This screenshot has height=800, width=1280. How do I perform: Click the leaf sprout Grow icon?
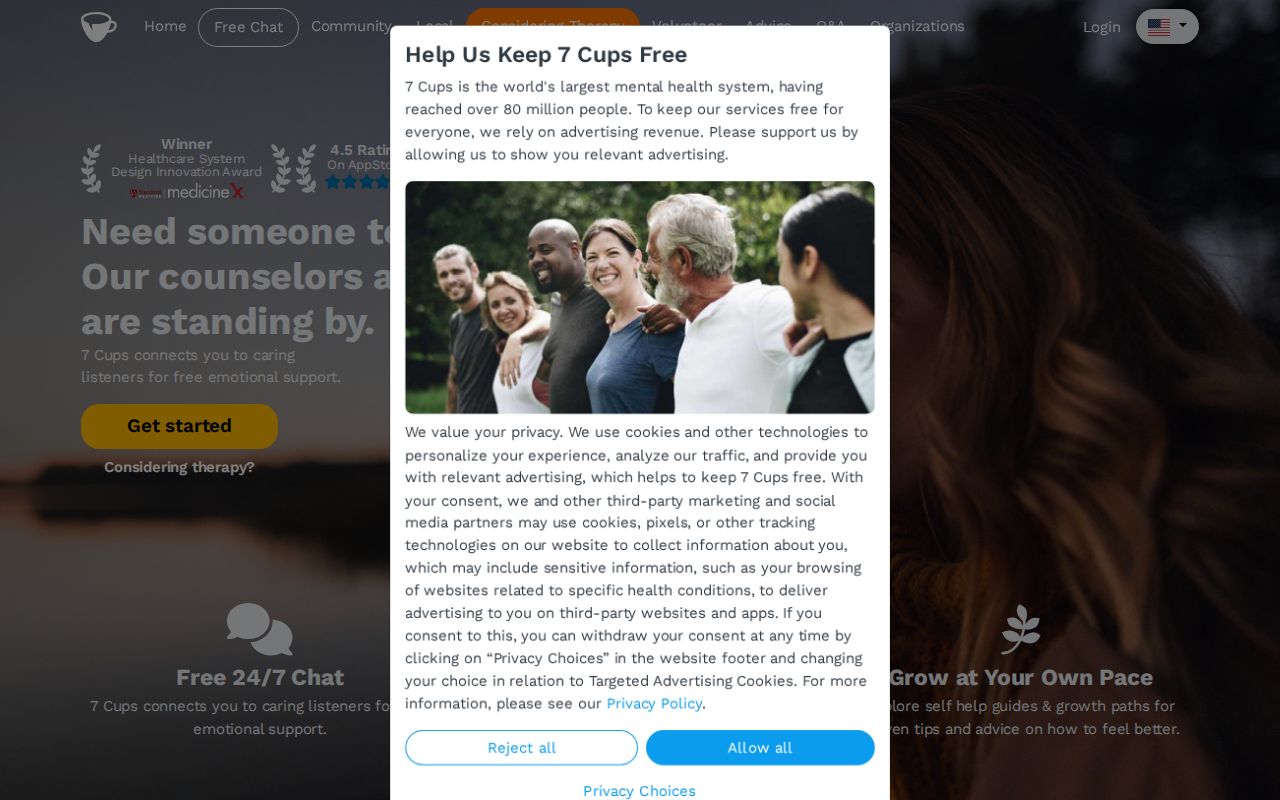click(x=1021, y=629)
